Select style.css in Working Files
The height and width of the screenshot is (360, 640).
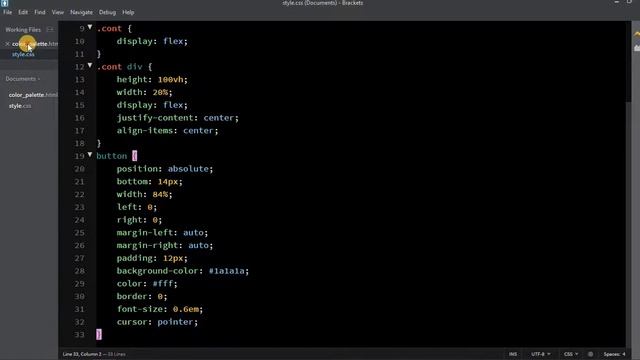23,54
